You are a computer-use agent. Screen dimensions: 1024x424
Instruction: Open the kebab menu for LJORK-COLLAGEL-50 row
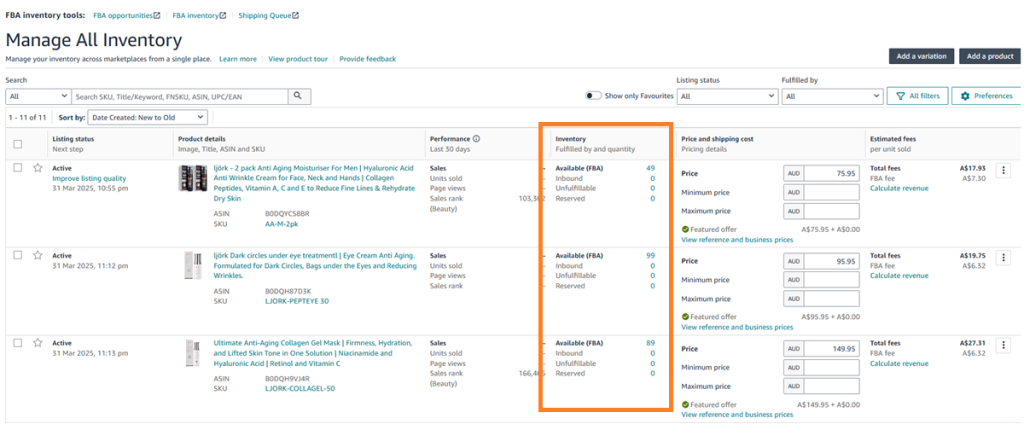1004,344
